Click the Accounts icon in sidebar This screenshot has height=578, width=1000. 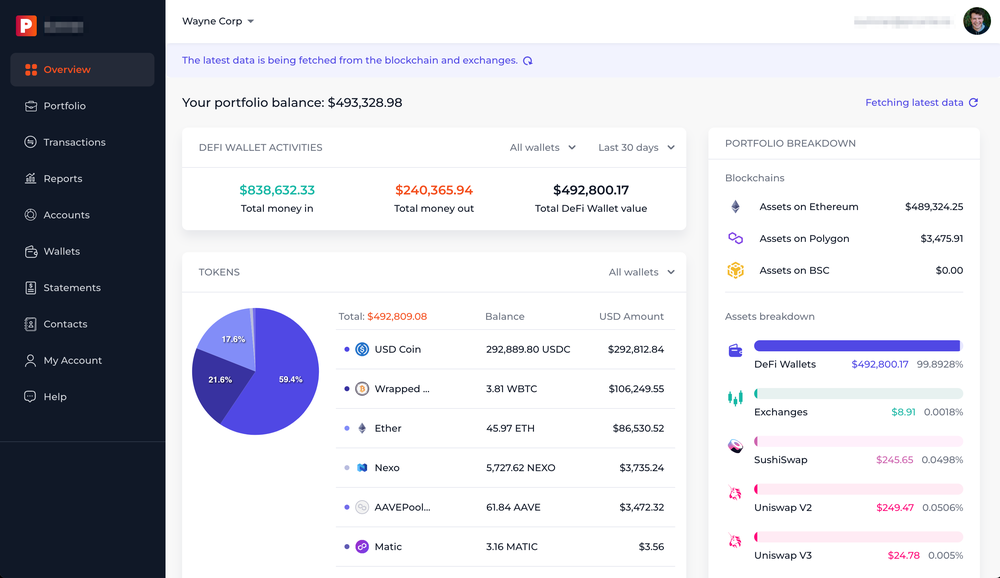pos(31,215)
